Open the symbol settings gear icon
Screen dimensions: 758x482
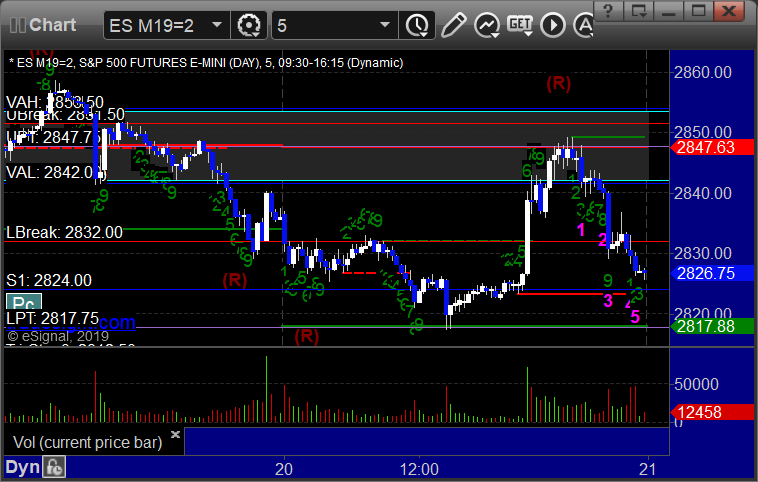coord(249,25)
